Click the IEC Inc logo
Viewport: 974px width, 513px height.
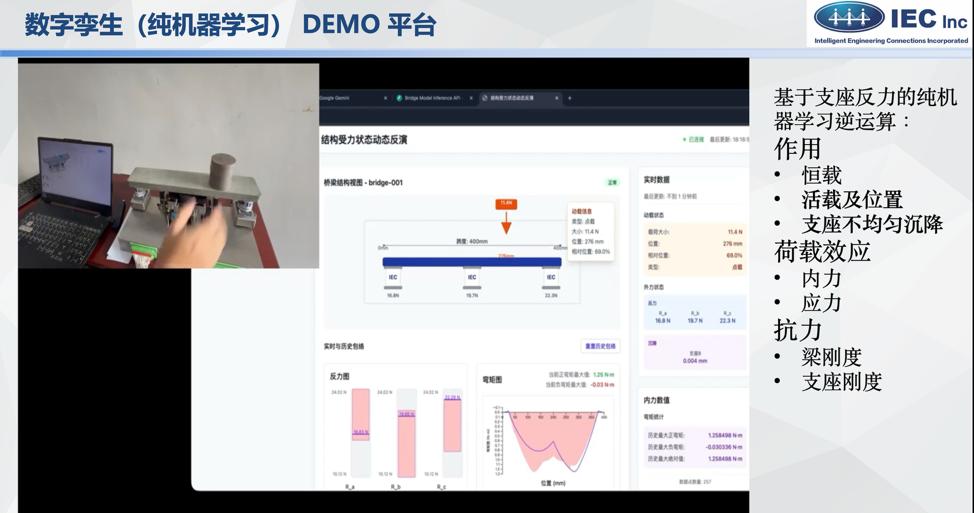click(x=889, y=22)
